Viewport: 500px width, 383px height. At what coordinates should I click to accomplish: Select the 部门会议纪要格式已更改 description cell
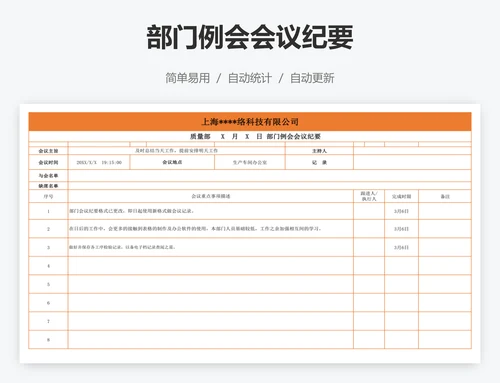click(211, 211)
